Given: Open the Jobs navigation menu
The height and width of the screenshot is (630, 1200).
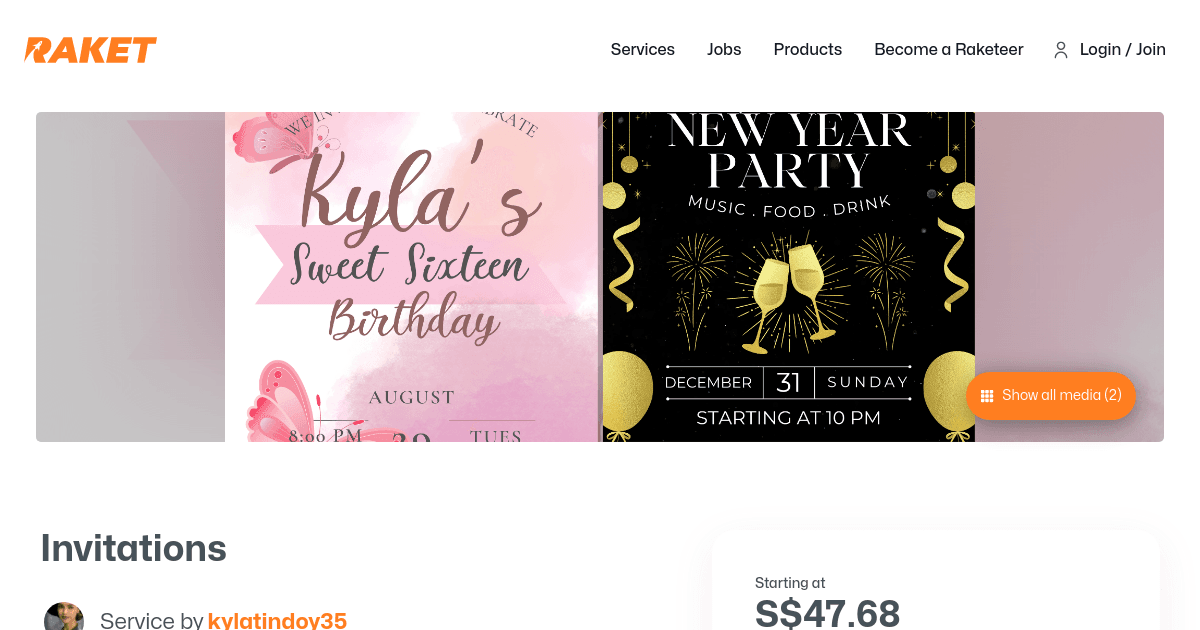Looking at the screenshot, I should (724, 49).
